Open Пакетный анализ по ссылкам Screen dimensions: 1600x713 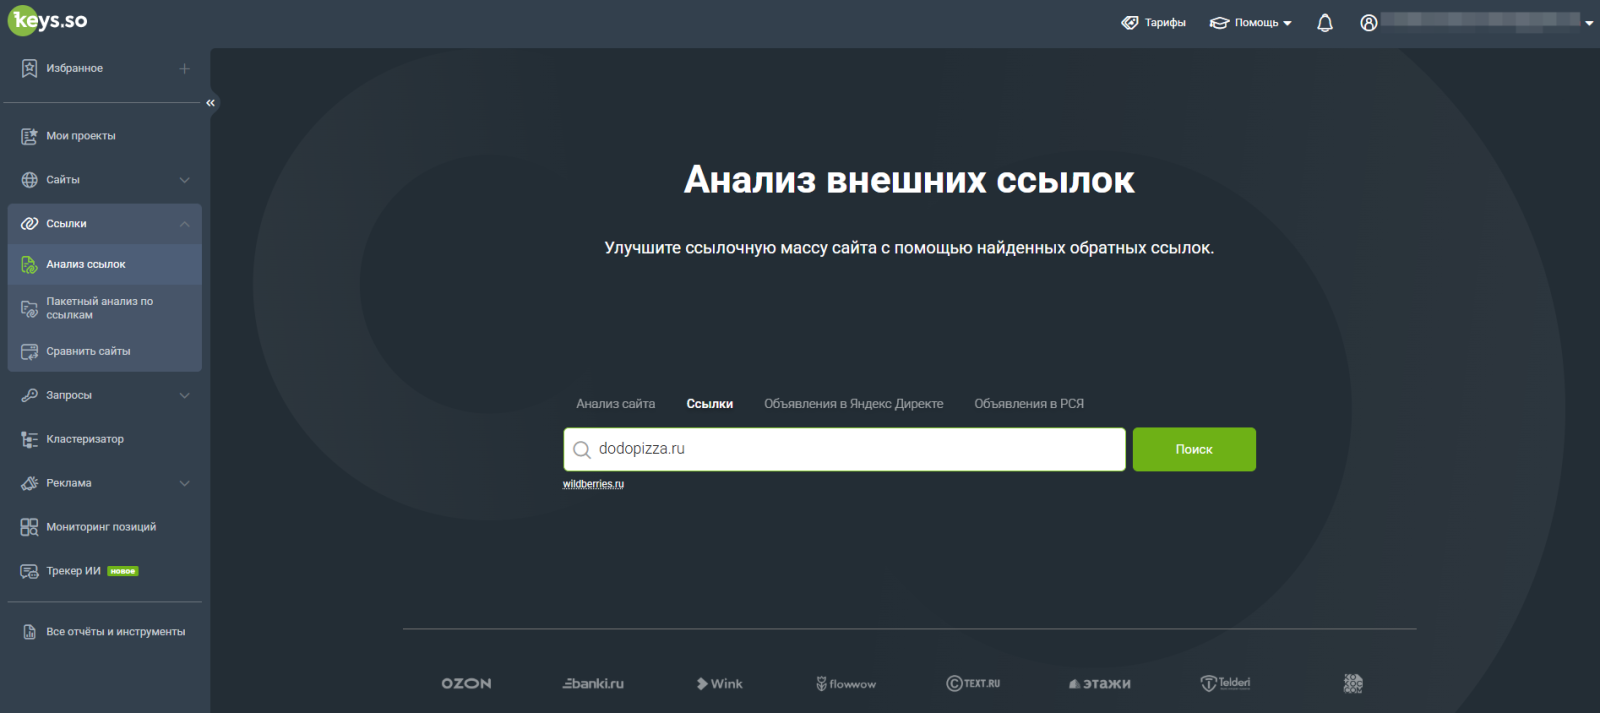click(x=105, y=308)
